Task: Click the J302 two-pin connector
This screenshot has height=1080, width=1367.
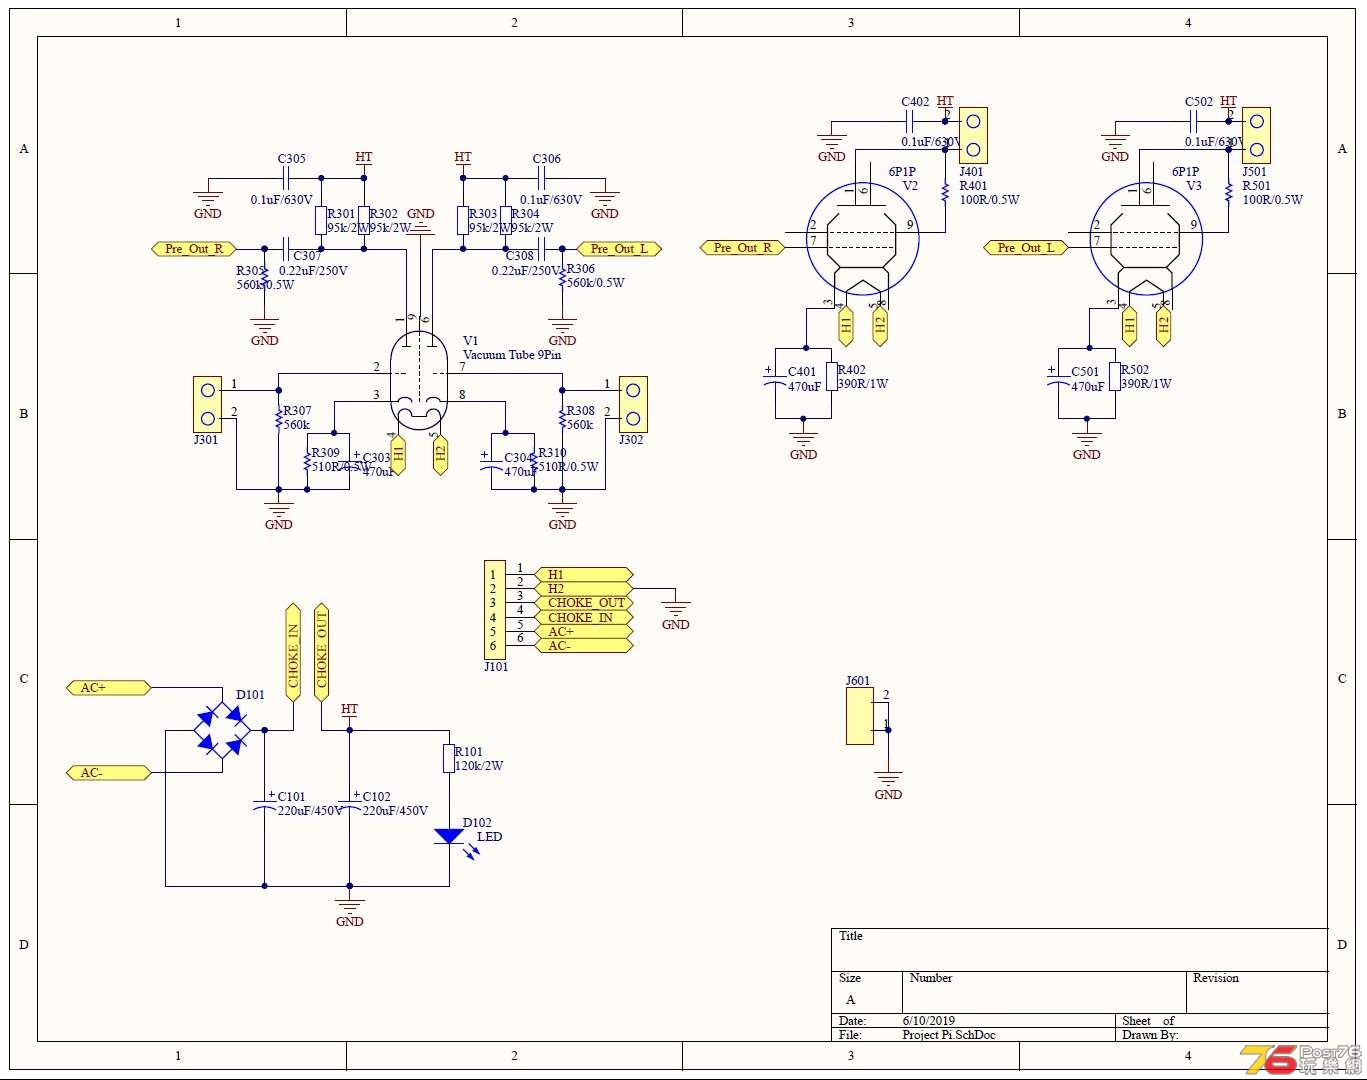Action: pos(633,404)
